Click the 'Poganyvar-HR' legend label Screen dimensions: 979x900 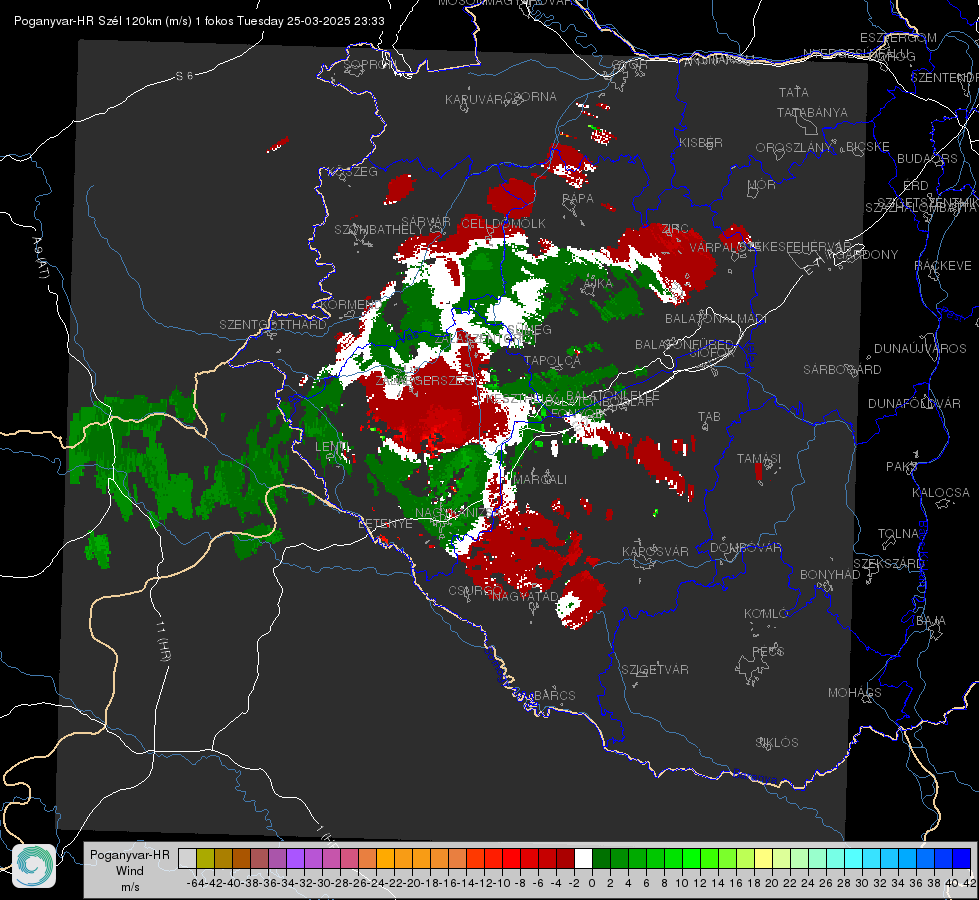pos(130,855)
